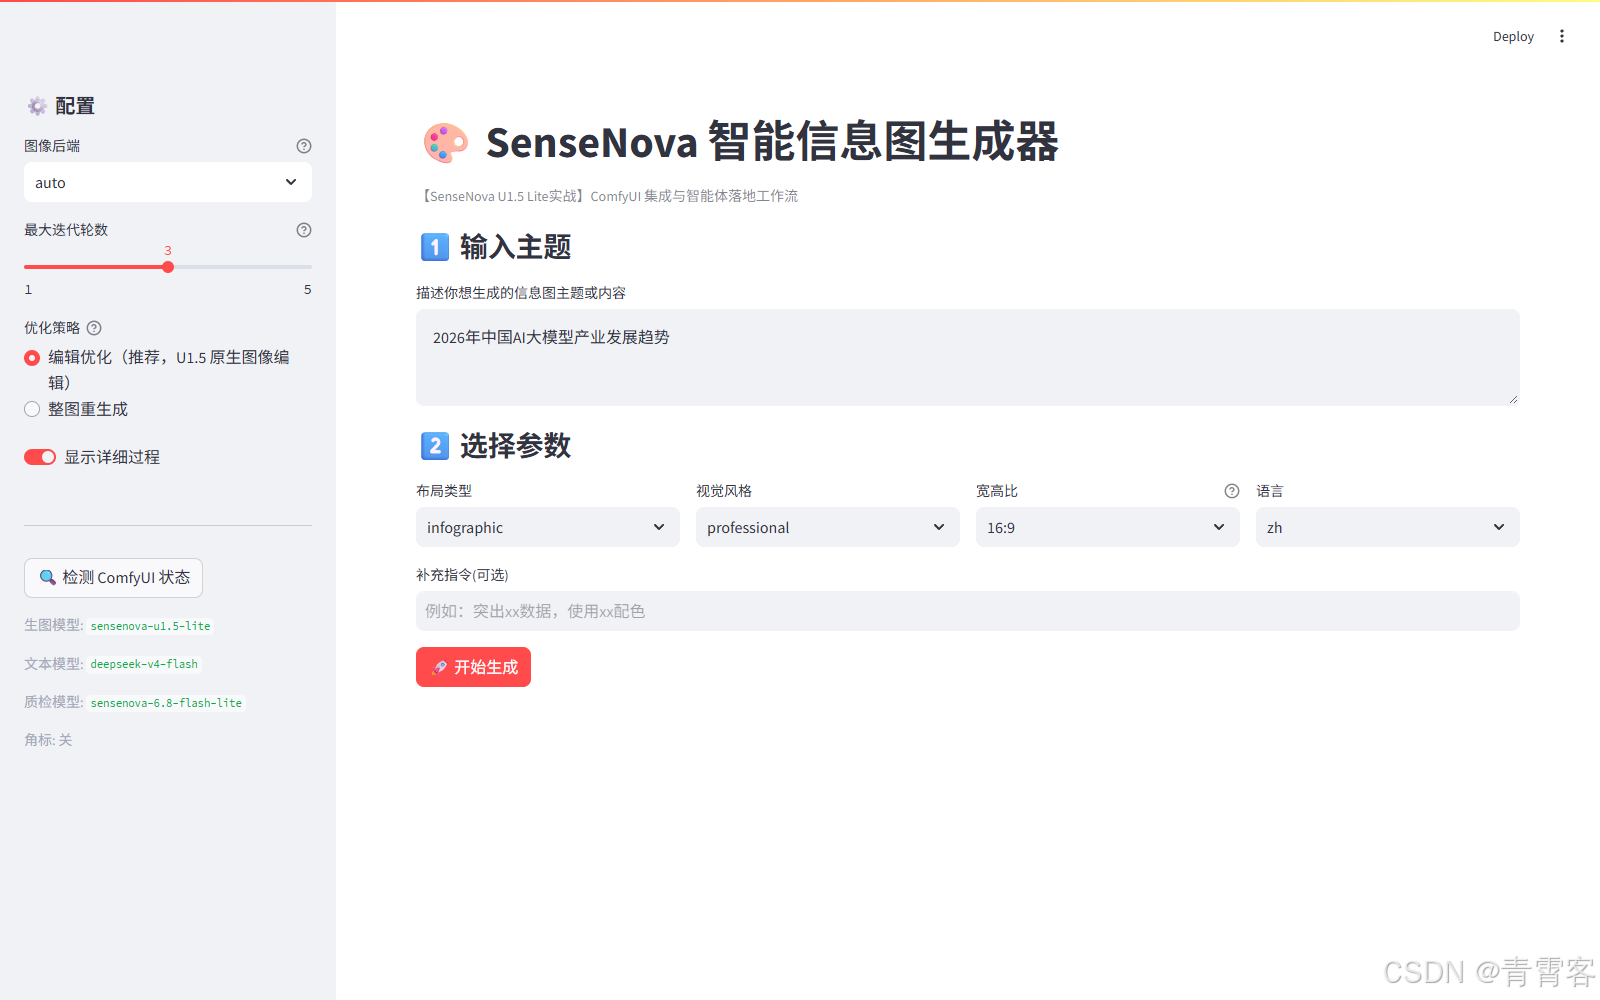Click into the topic description text area

(968, 357)
